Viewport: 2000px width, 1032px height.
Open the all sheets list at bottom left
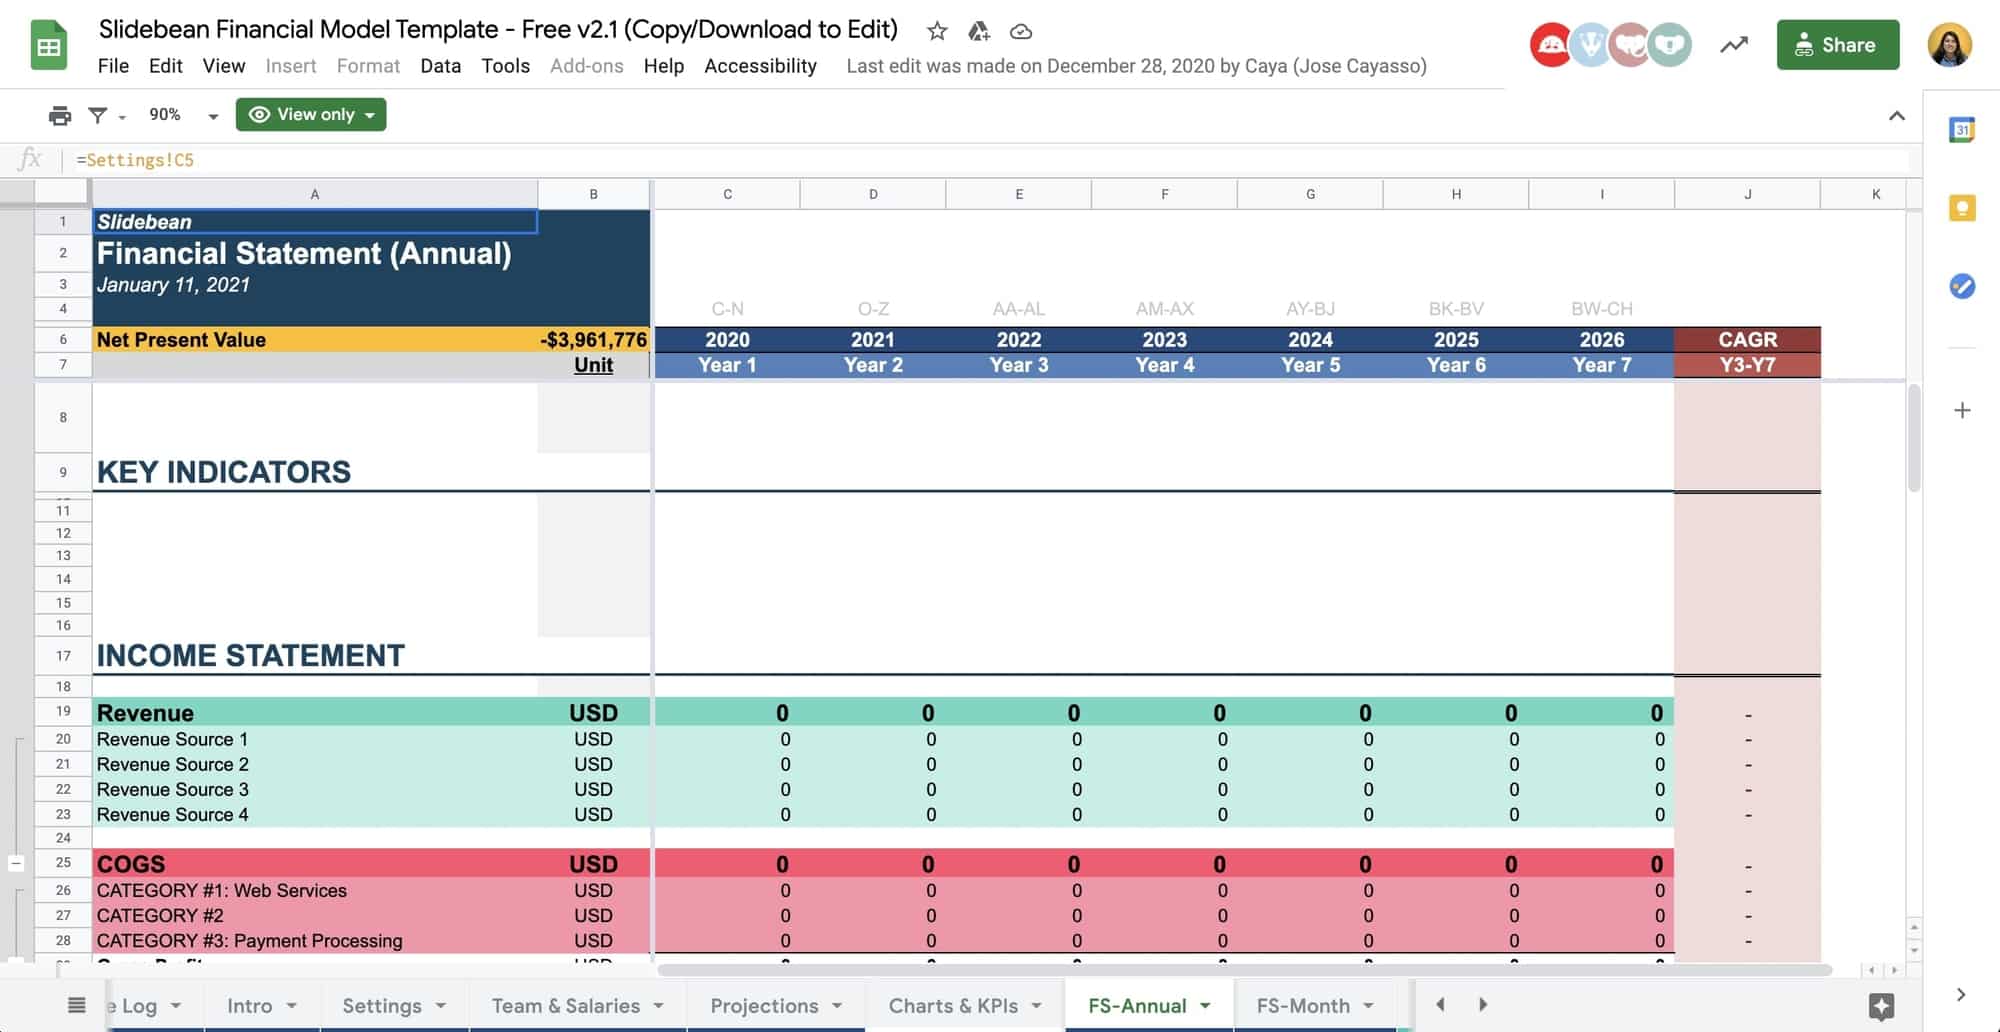pos(76,1005)
